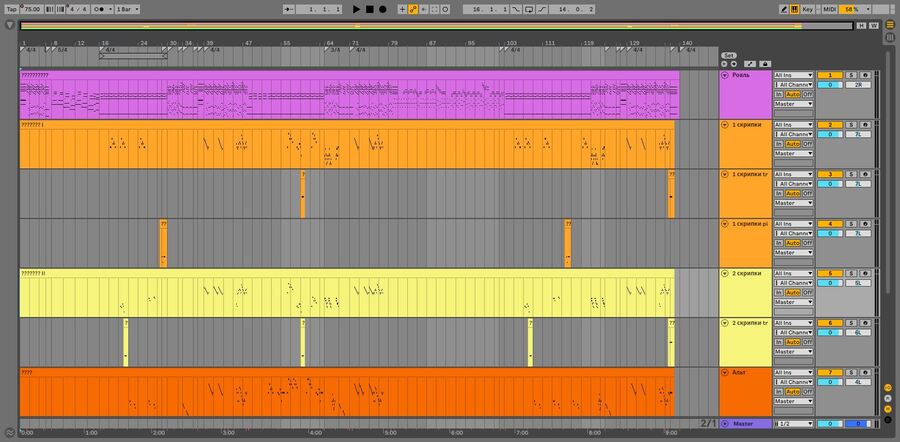
Task: Toggle Computer MIDI Keyboard icon
Action: 794,9
